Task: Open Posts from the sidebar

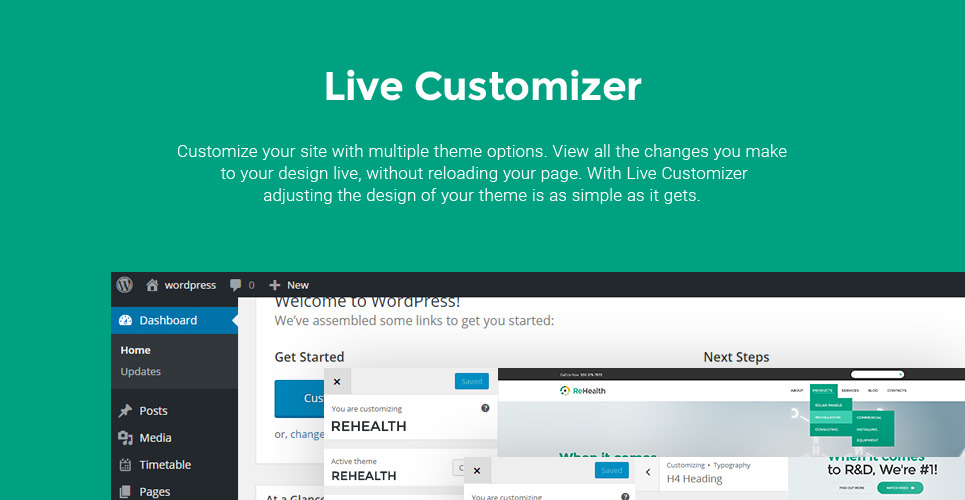Action: coord(153,411)
